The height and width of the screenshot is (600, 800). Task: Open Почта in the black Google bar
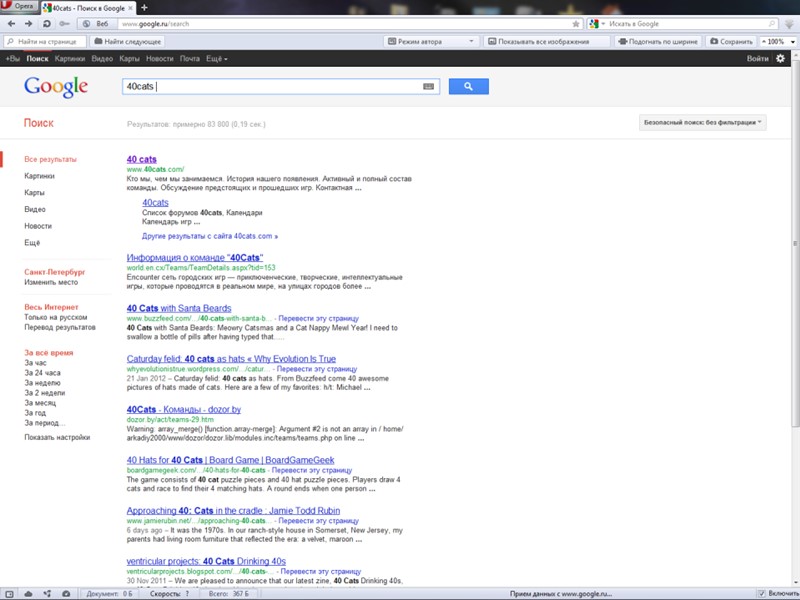click(x=190, y=59)
